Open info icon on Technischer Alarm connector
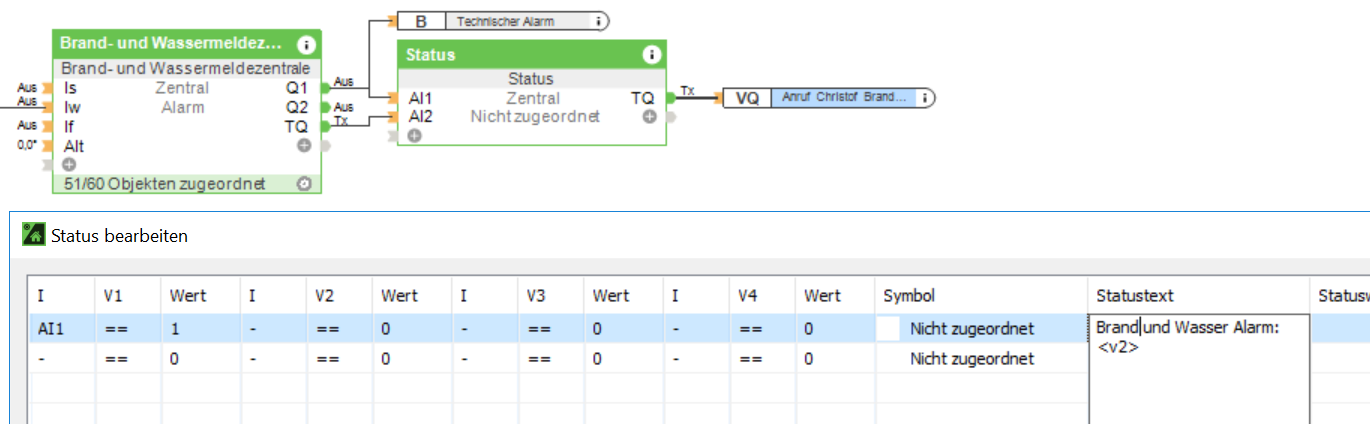The image size is (1370, 424). coord(598,21)
